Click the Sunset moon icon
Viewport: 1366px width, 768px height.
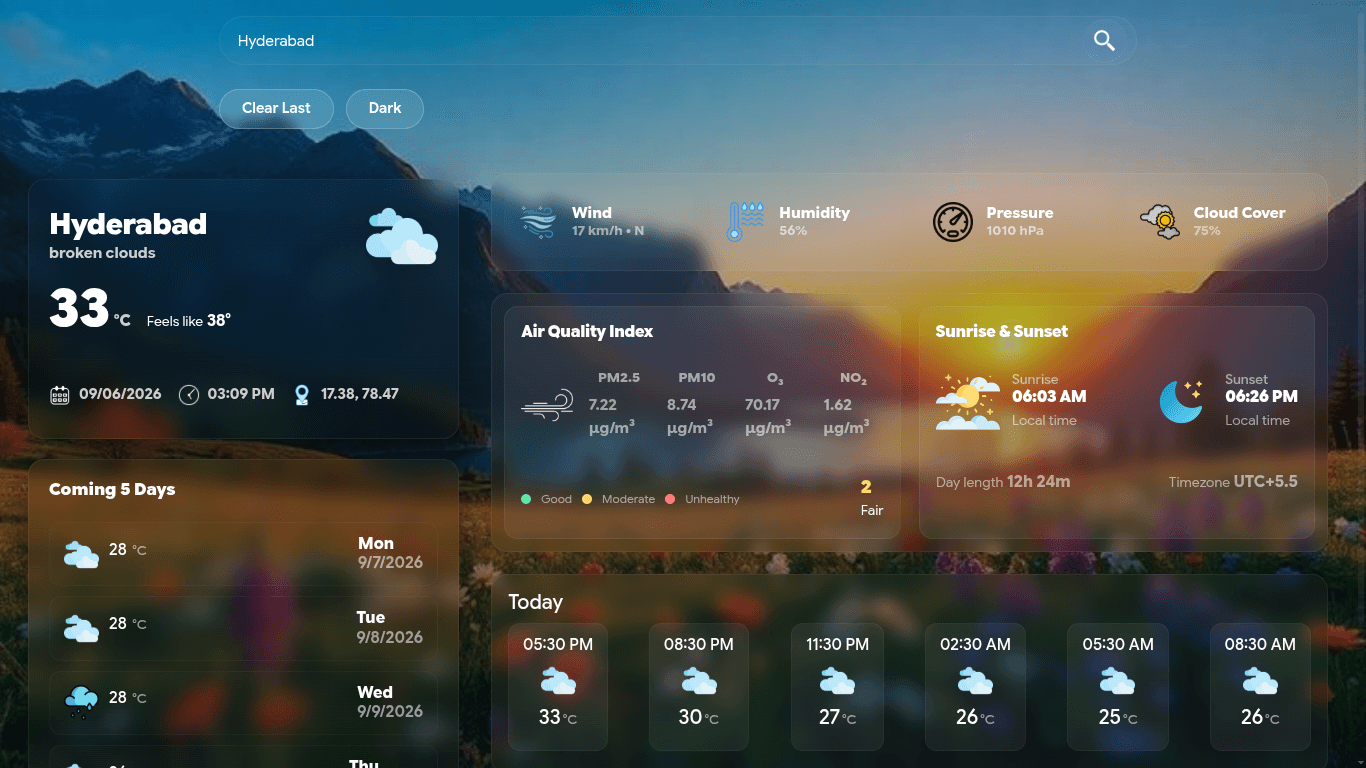click(1182, 401)
